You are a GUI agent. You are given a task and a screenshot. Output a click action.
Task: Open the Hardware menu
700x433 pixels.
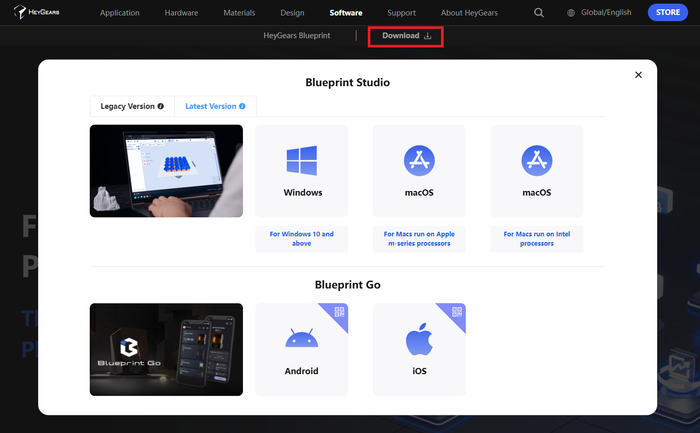point(181,13)
